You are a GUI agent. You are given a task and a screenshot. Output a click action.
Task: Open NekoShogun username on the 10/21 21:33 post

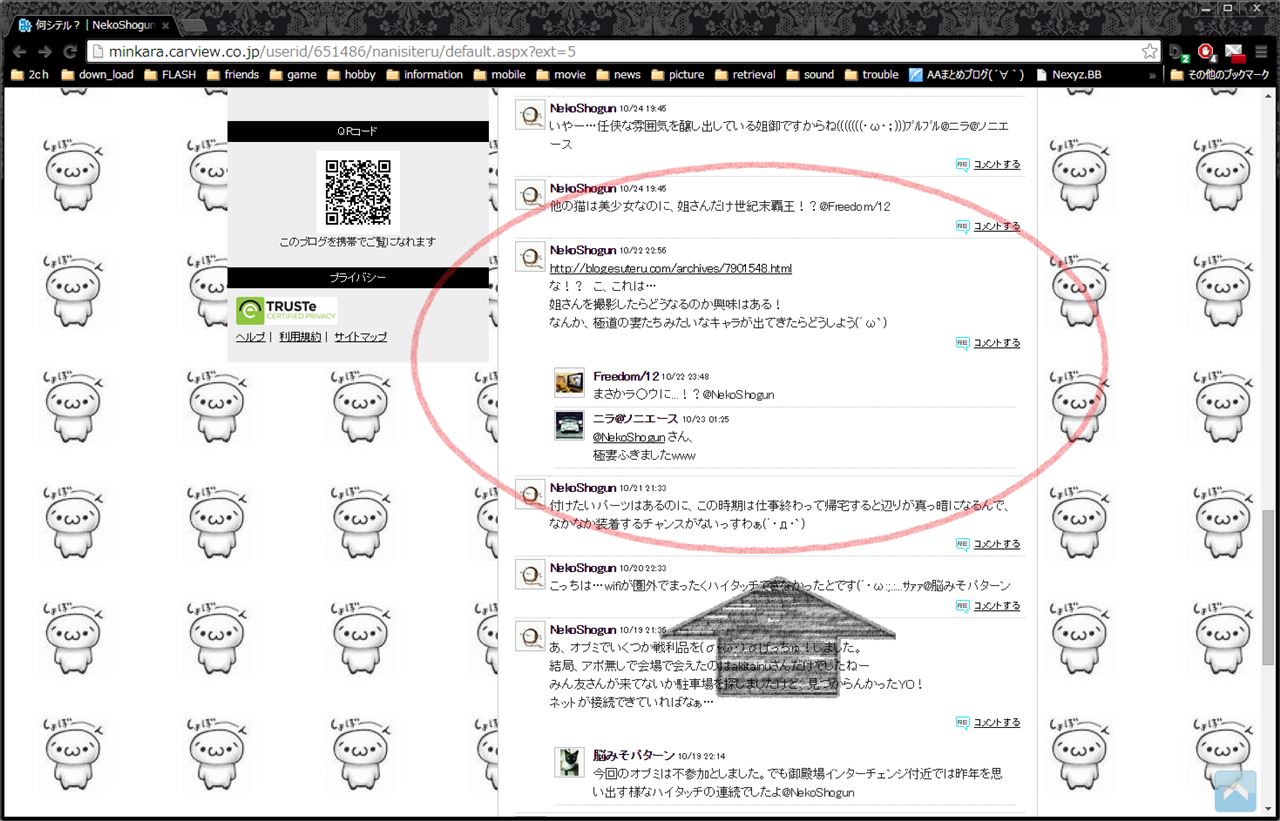(582, 487)
